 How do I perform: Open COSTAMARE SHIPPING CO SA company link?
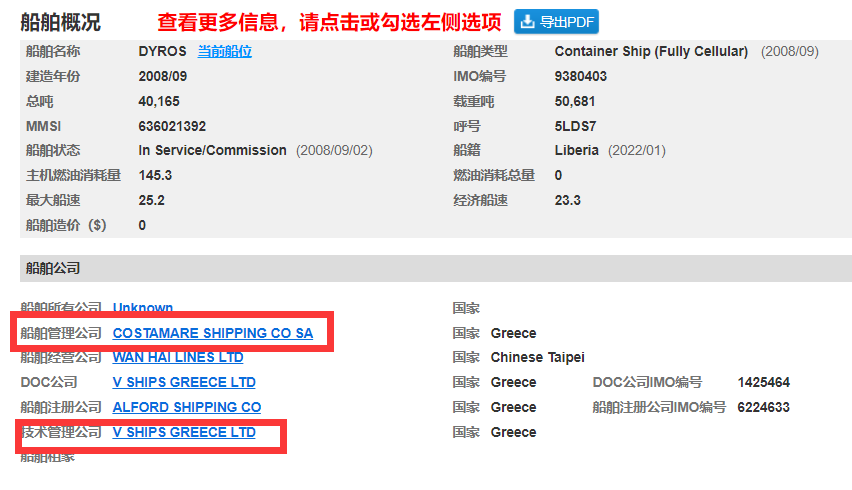coord(212,333)
